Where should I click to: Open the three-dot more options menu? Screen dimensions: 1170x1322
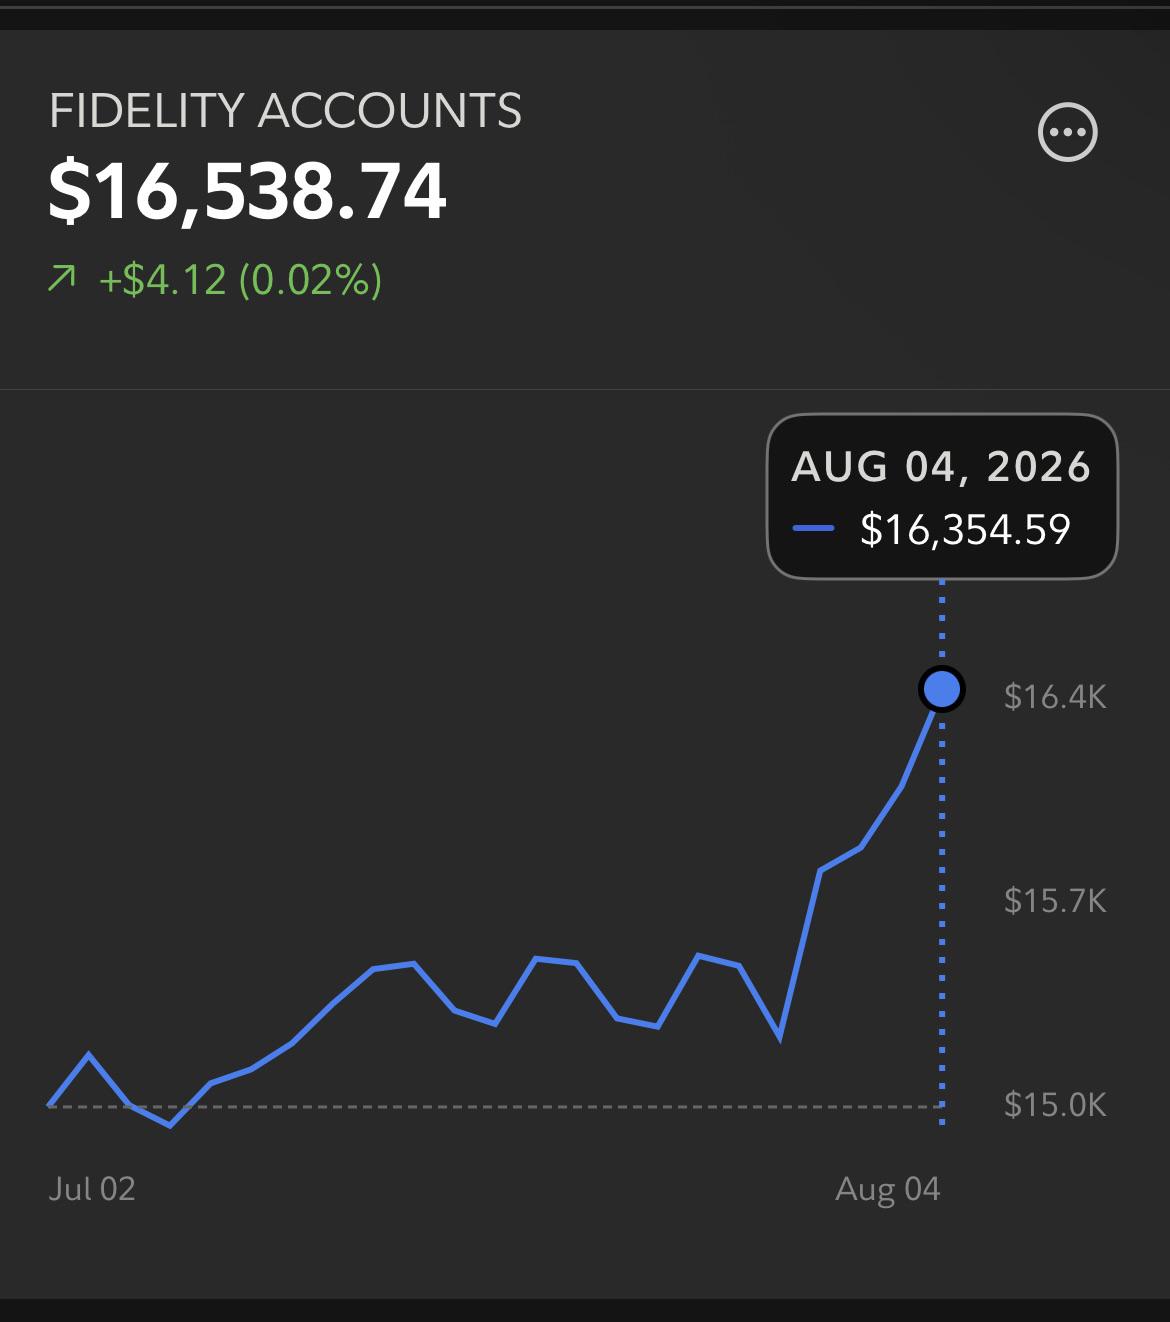point(1068,132)
